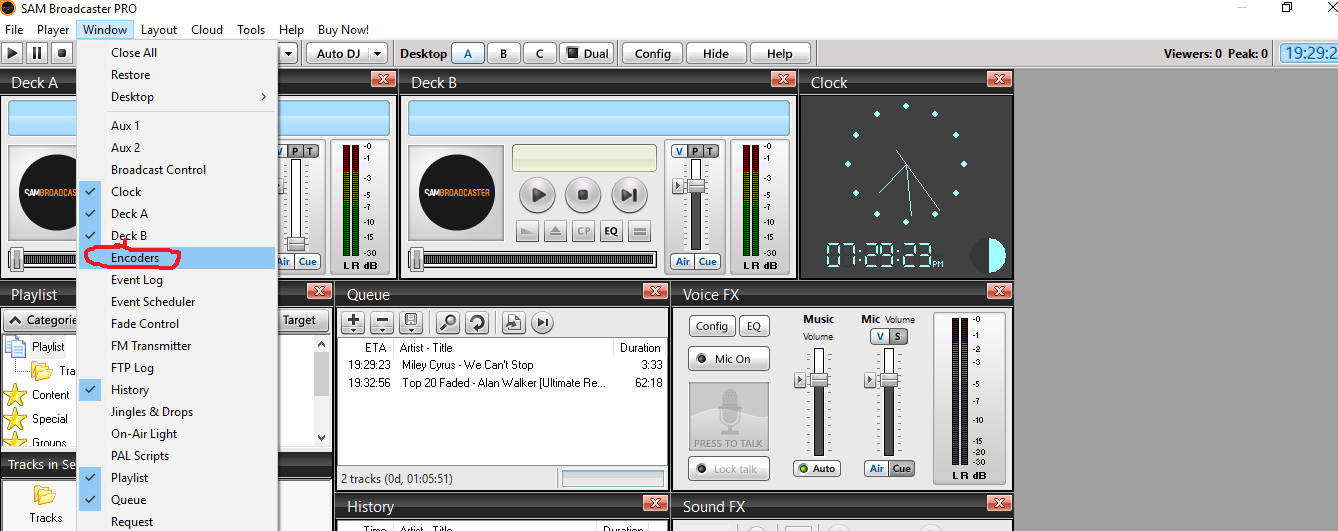Click the arrow beside Deck B volume fader
This screenshot has height=531, width=1338.
[678, 186]
